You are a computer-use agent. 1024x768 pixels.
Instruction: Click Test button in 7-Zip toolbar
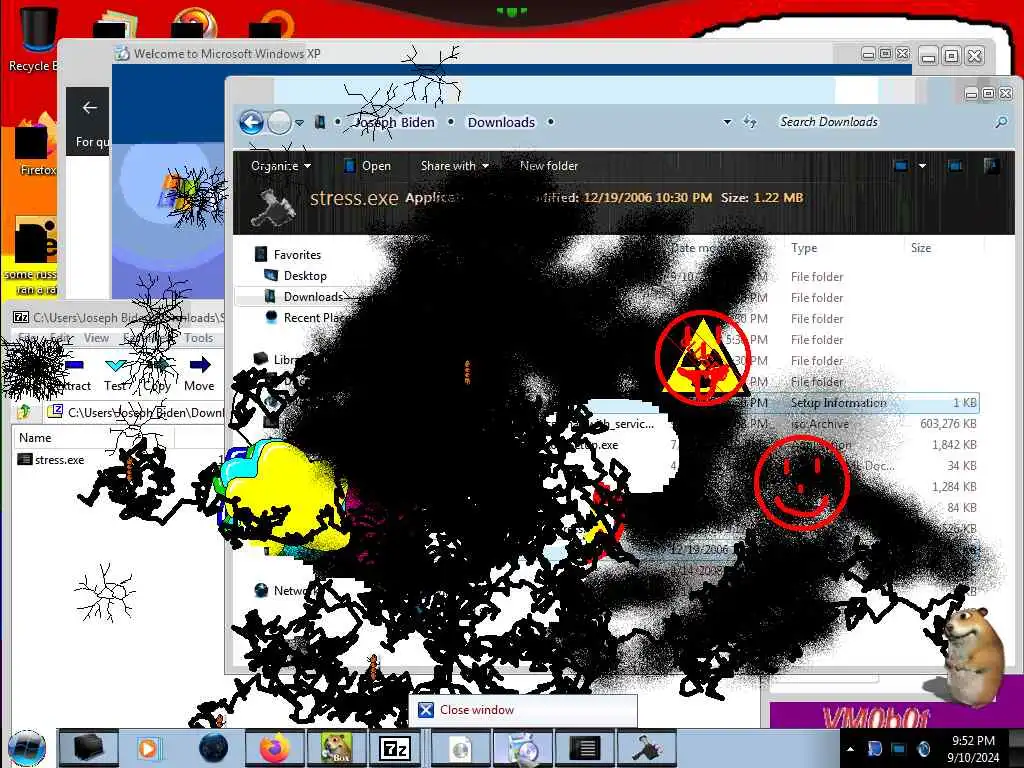pyautogui.click(x=116, y=374)
